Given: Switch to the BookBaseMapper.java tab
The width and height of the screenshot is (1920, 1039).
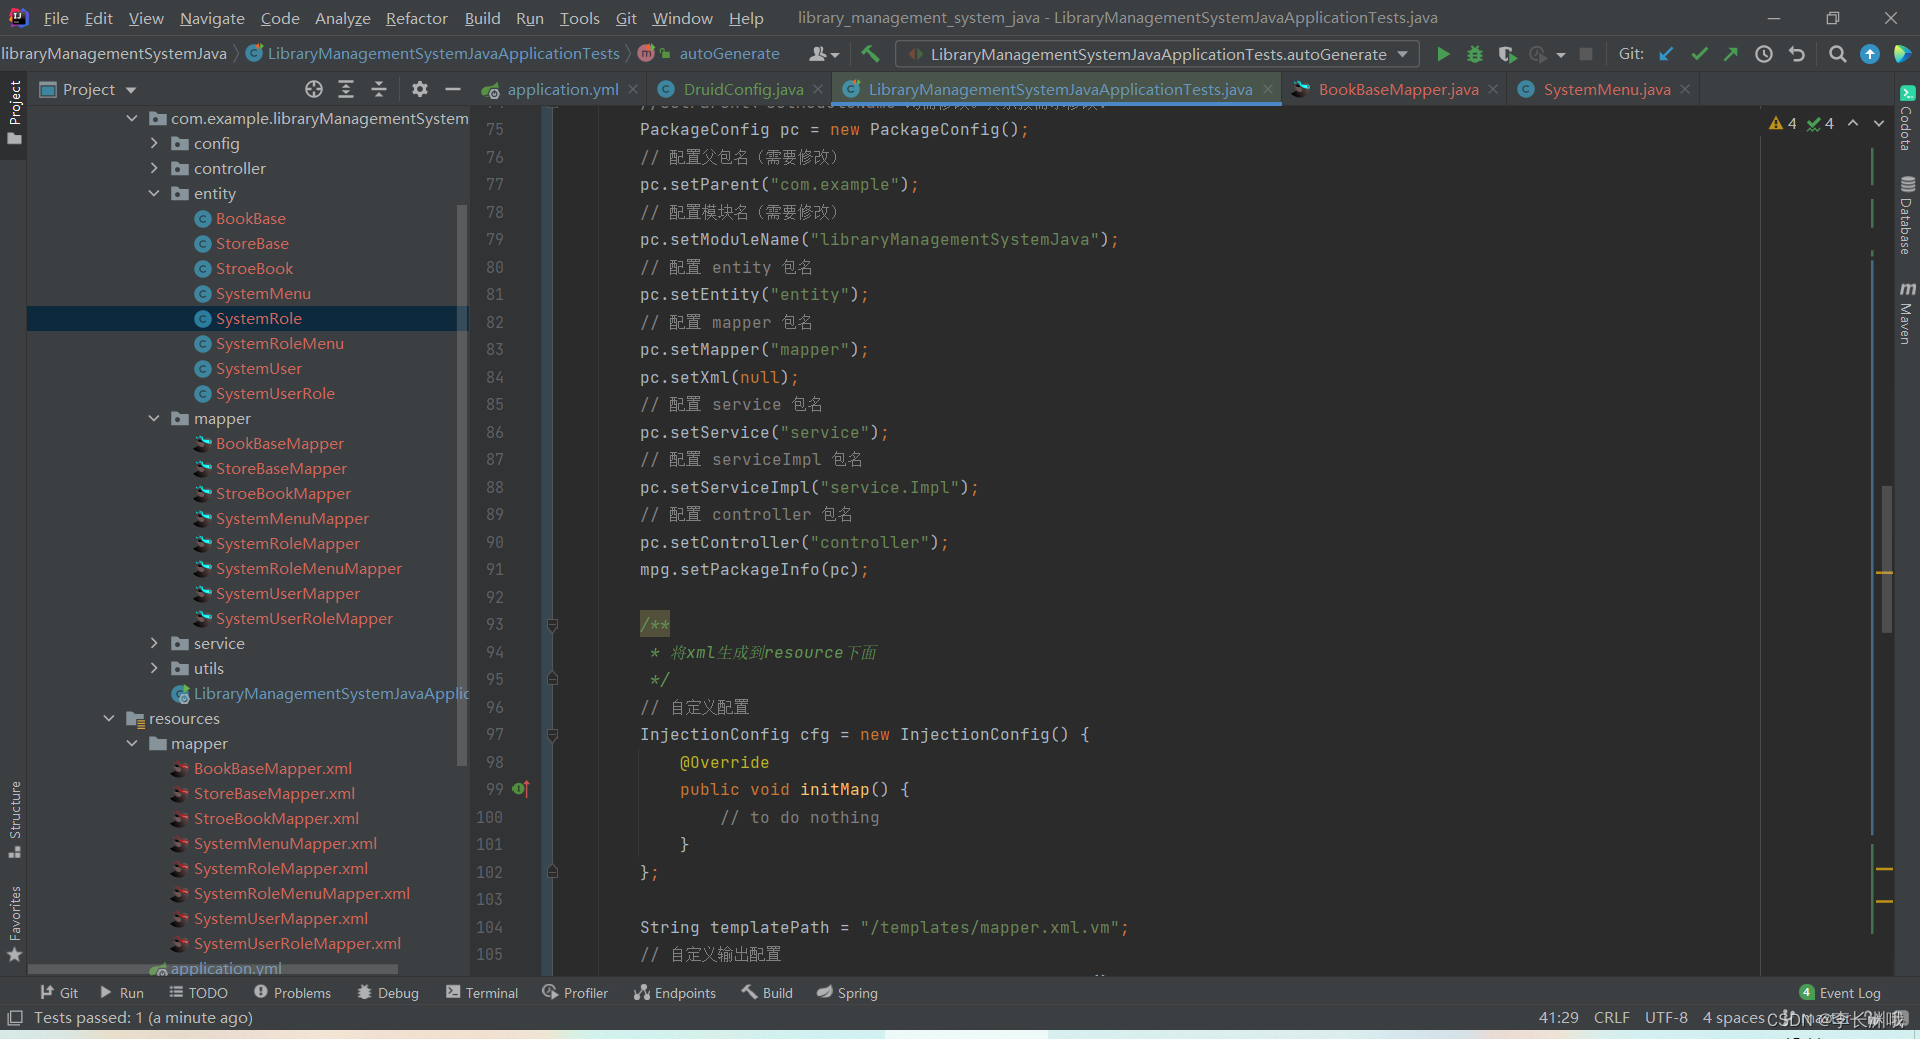Looking at the screenshot, I should [1397, 89].
